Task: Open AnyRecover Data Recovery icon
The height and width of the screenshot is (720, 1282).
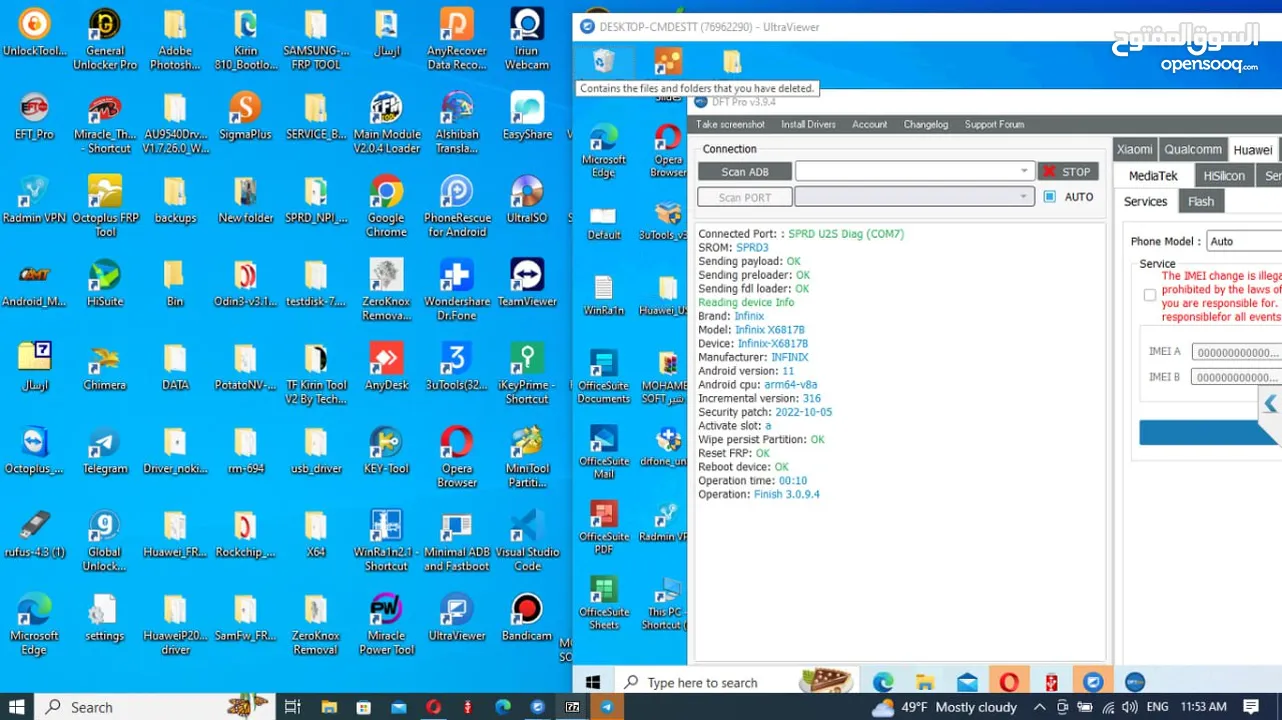Action: (x=457, y=40)
